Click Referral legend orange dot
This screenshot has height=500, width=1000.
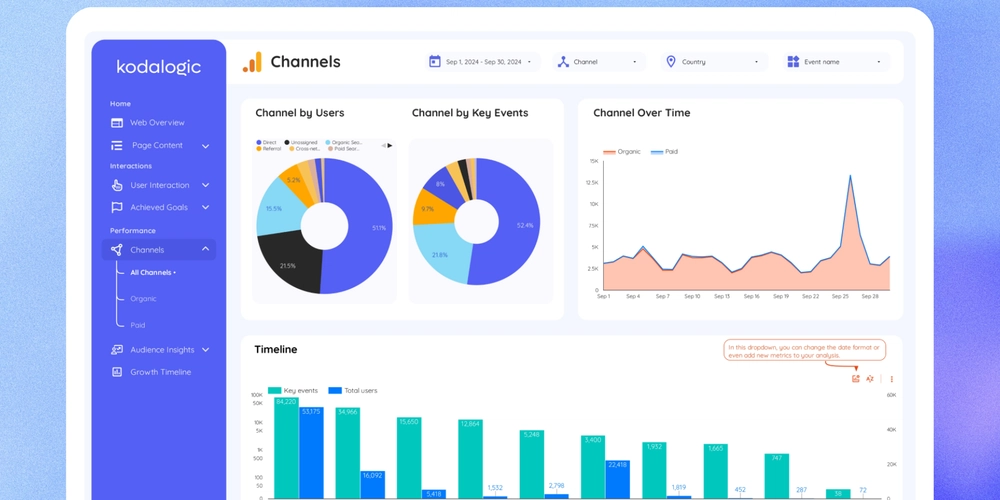[x=258, y=149]
